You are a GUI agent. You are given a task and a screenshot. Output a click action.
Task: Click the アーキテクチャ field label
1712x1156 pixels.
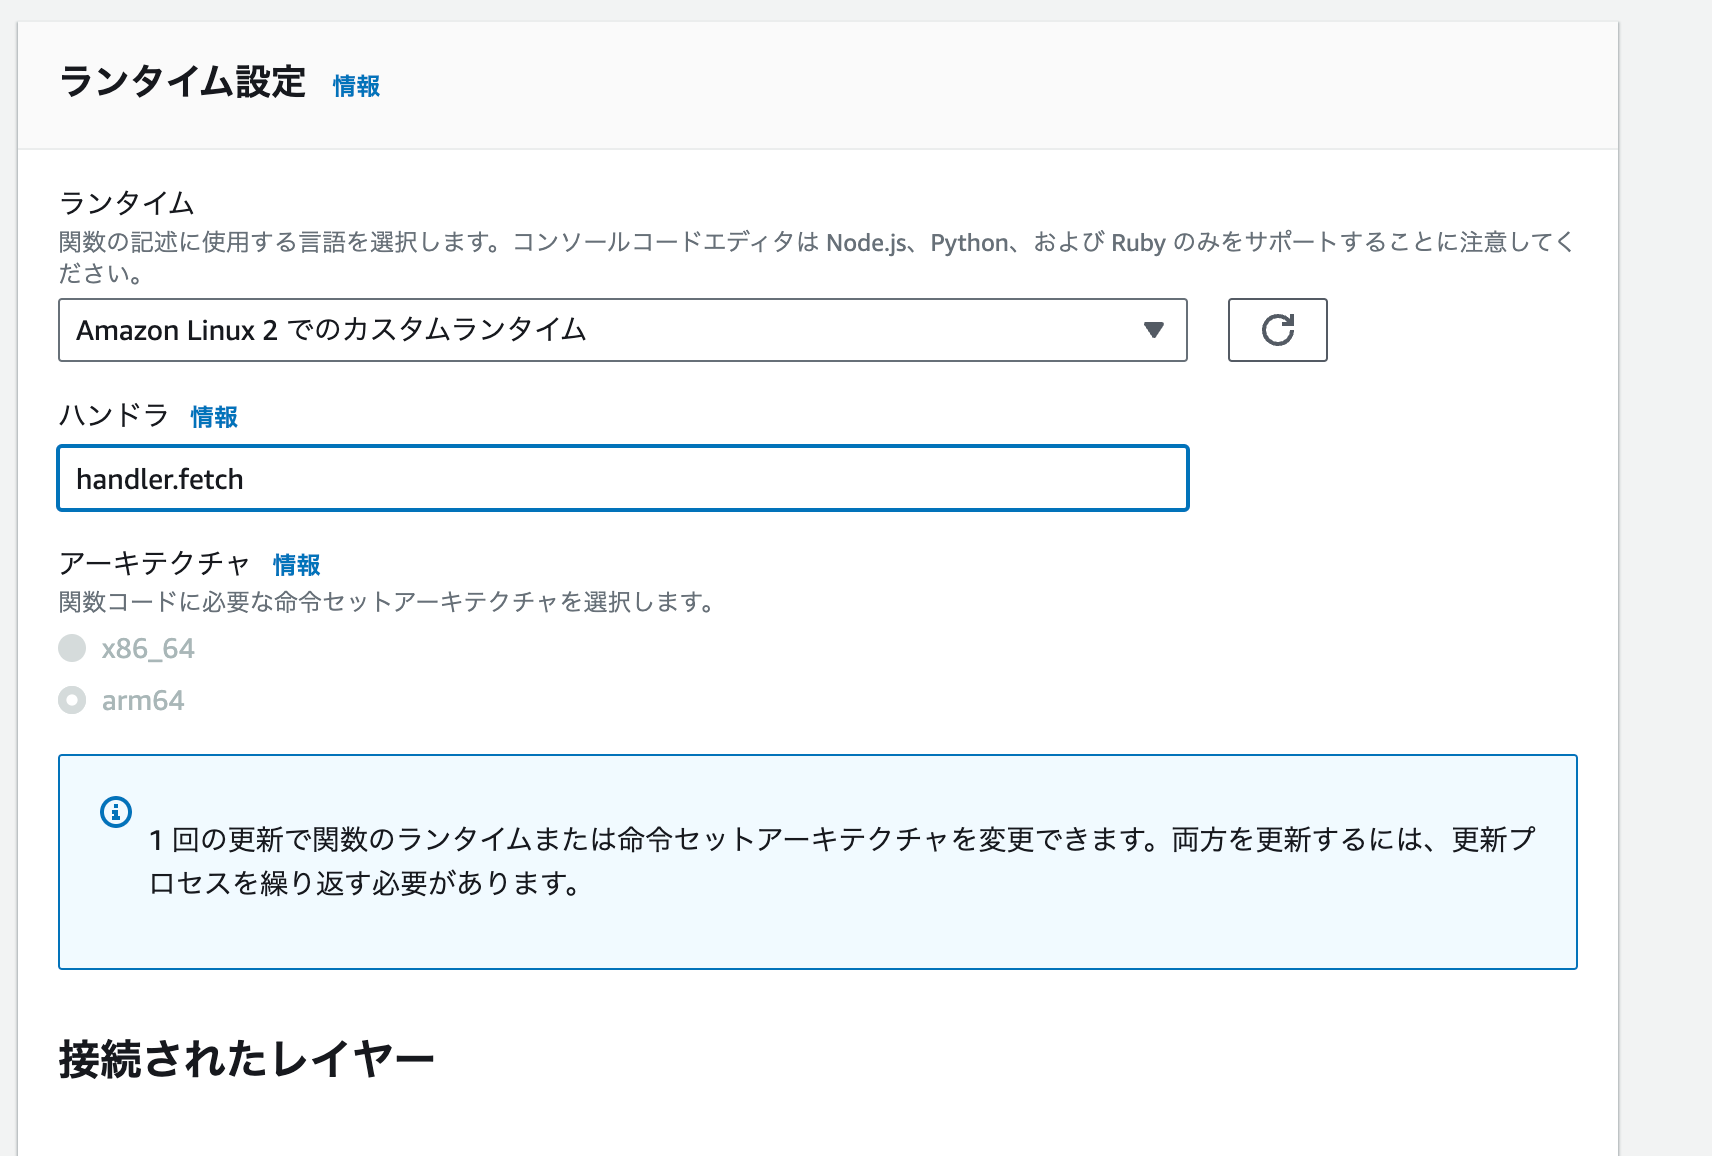pos(155,563)
